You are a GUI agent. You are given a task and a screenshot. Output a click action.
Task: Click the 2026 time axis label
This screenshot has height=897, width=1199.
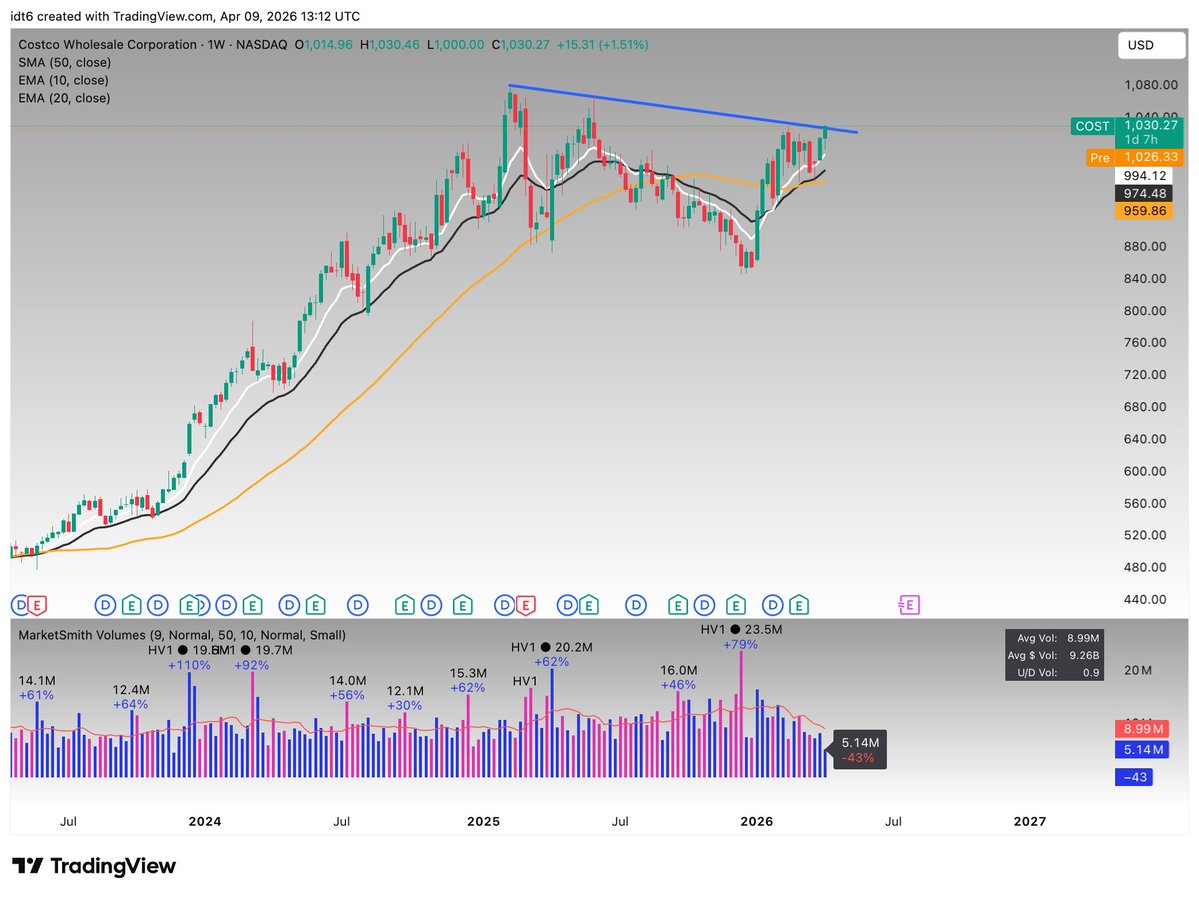pyautogui.click(x=756, y=821)
